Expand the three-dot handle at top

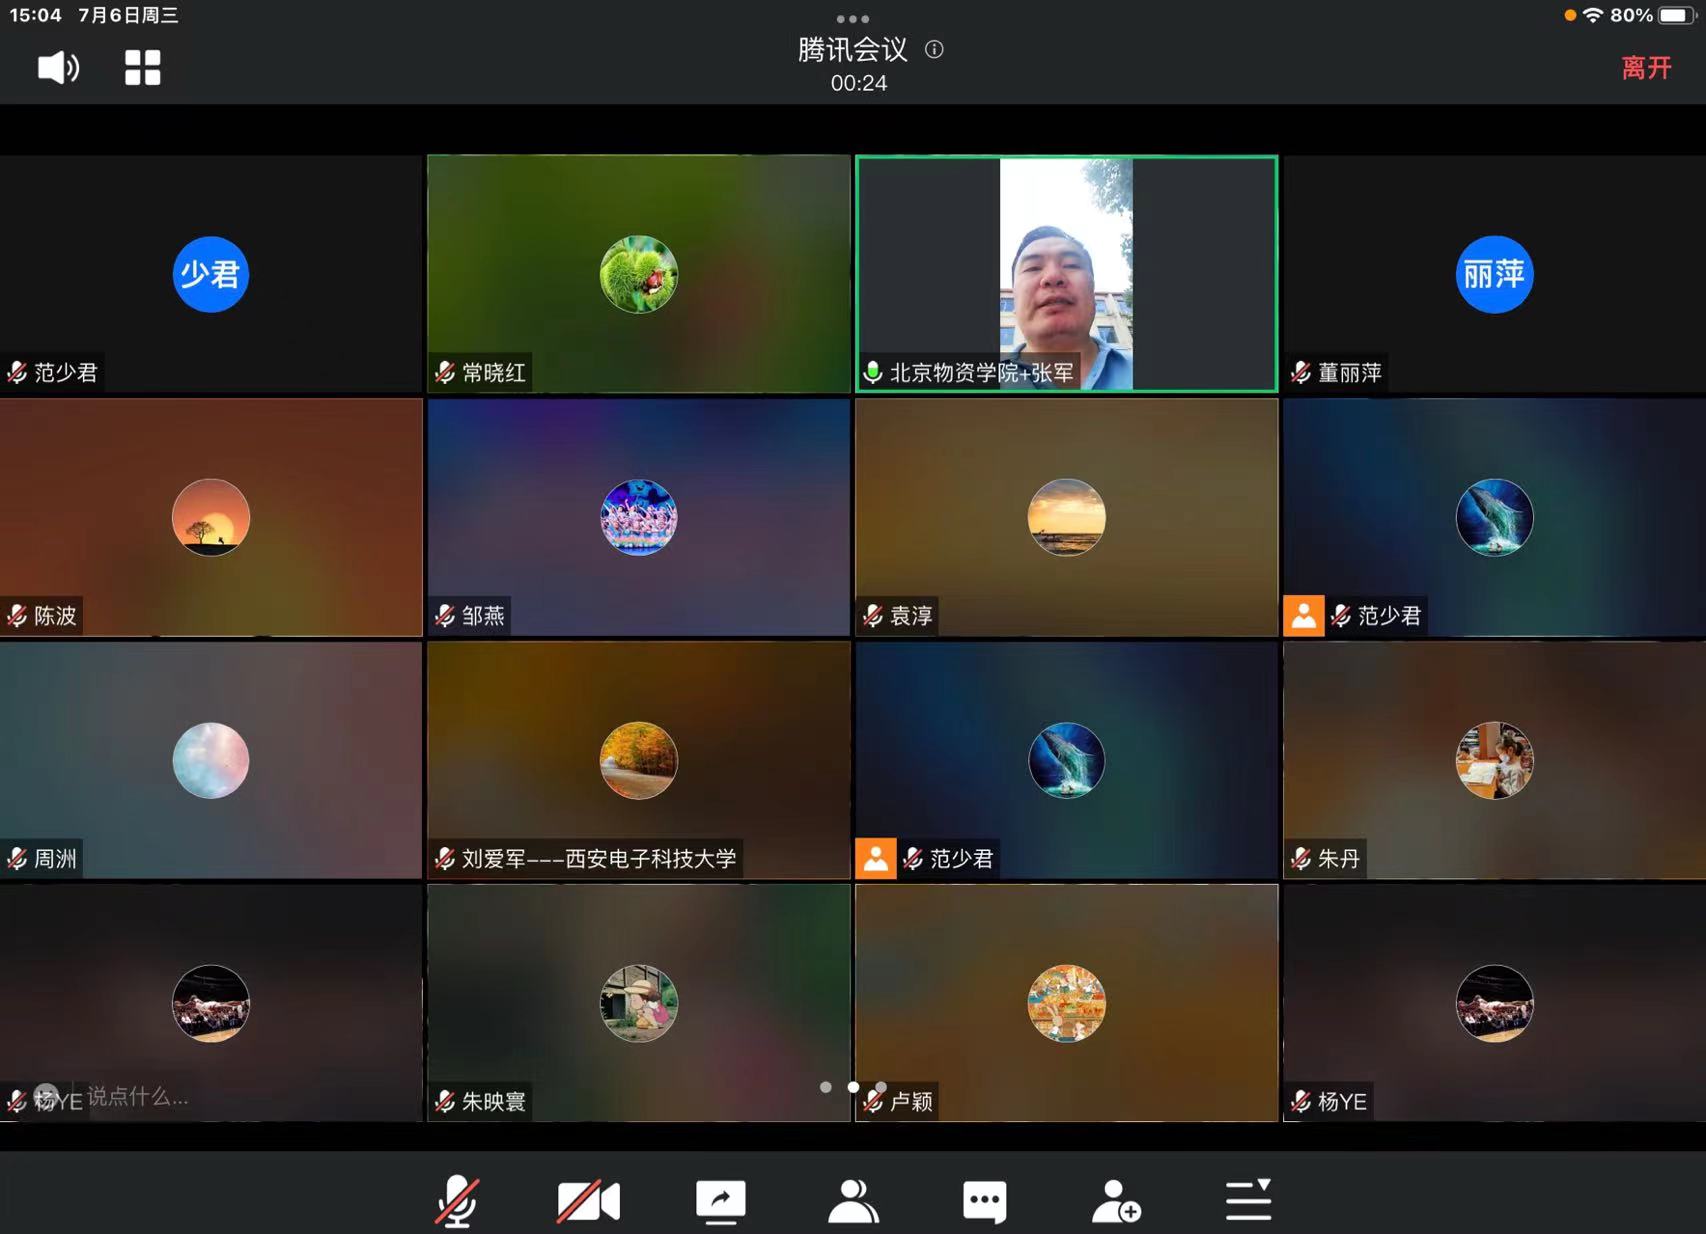(x=852, y=18)
